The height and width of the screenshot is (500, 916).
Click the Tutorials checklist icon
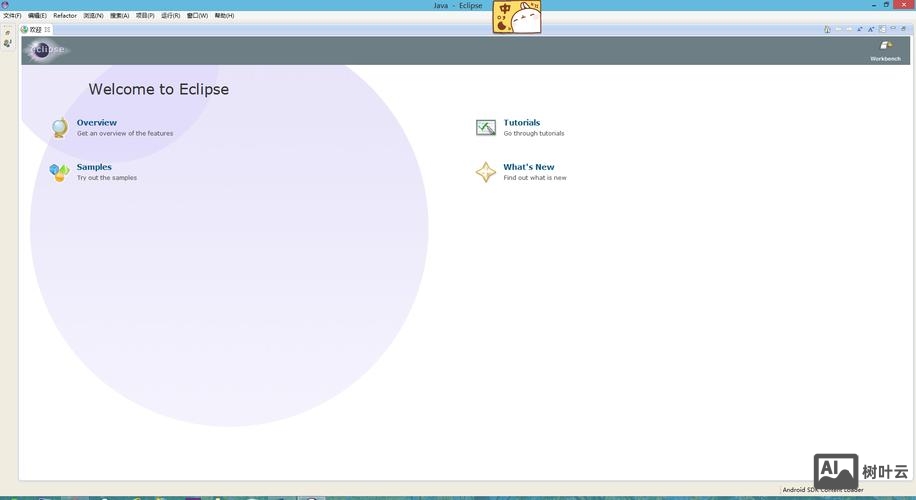(486, 127)
